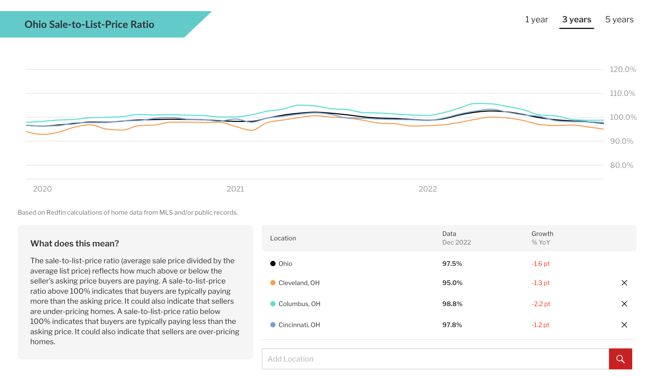The height and width of the screenshot is (377, 660).
Task: Click the -1.6 pt growth value
Action: (540, 264)
